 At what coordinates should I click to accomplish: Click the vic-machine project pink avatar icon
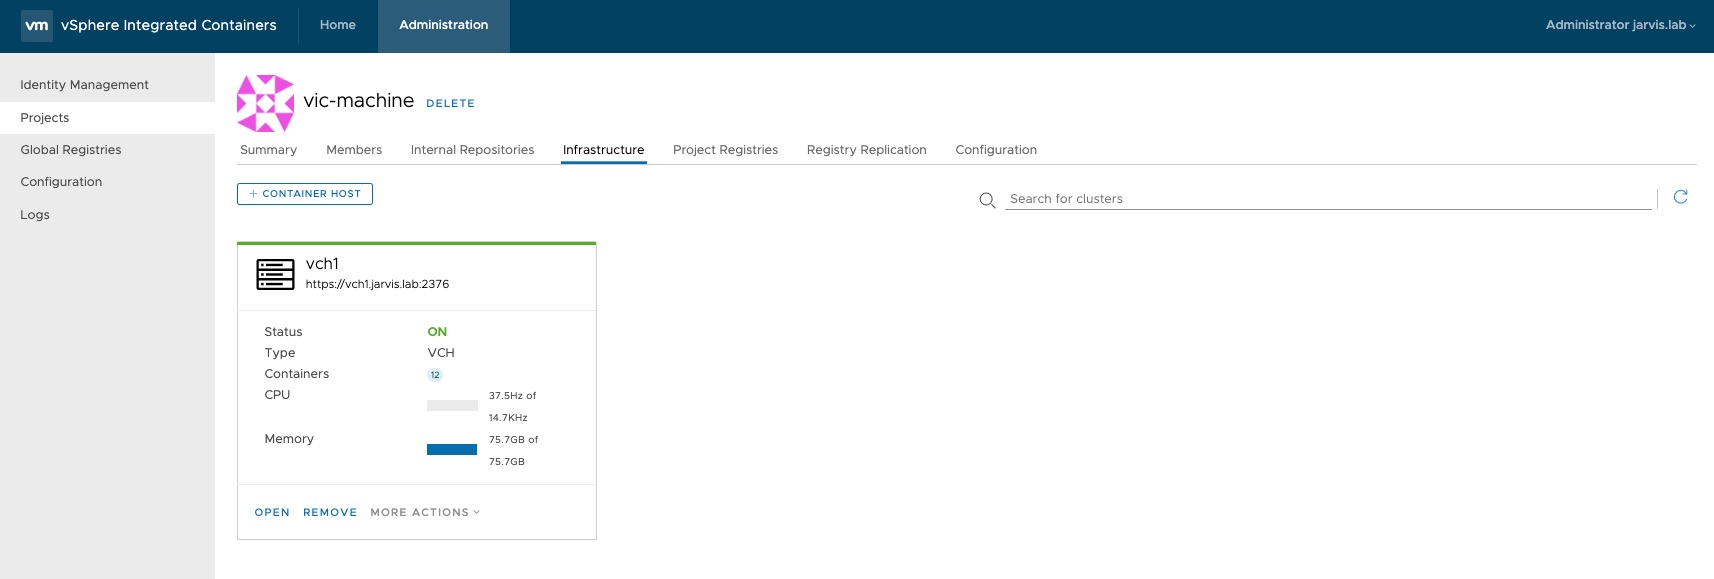pos(266,103)
